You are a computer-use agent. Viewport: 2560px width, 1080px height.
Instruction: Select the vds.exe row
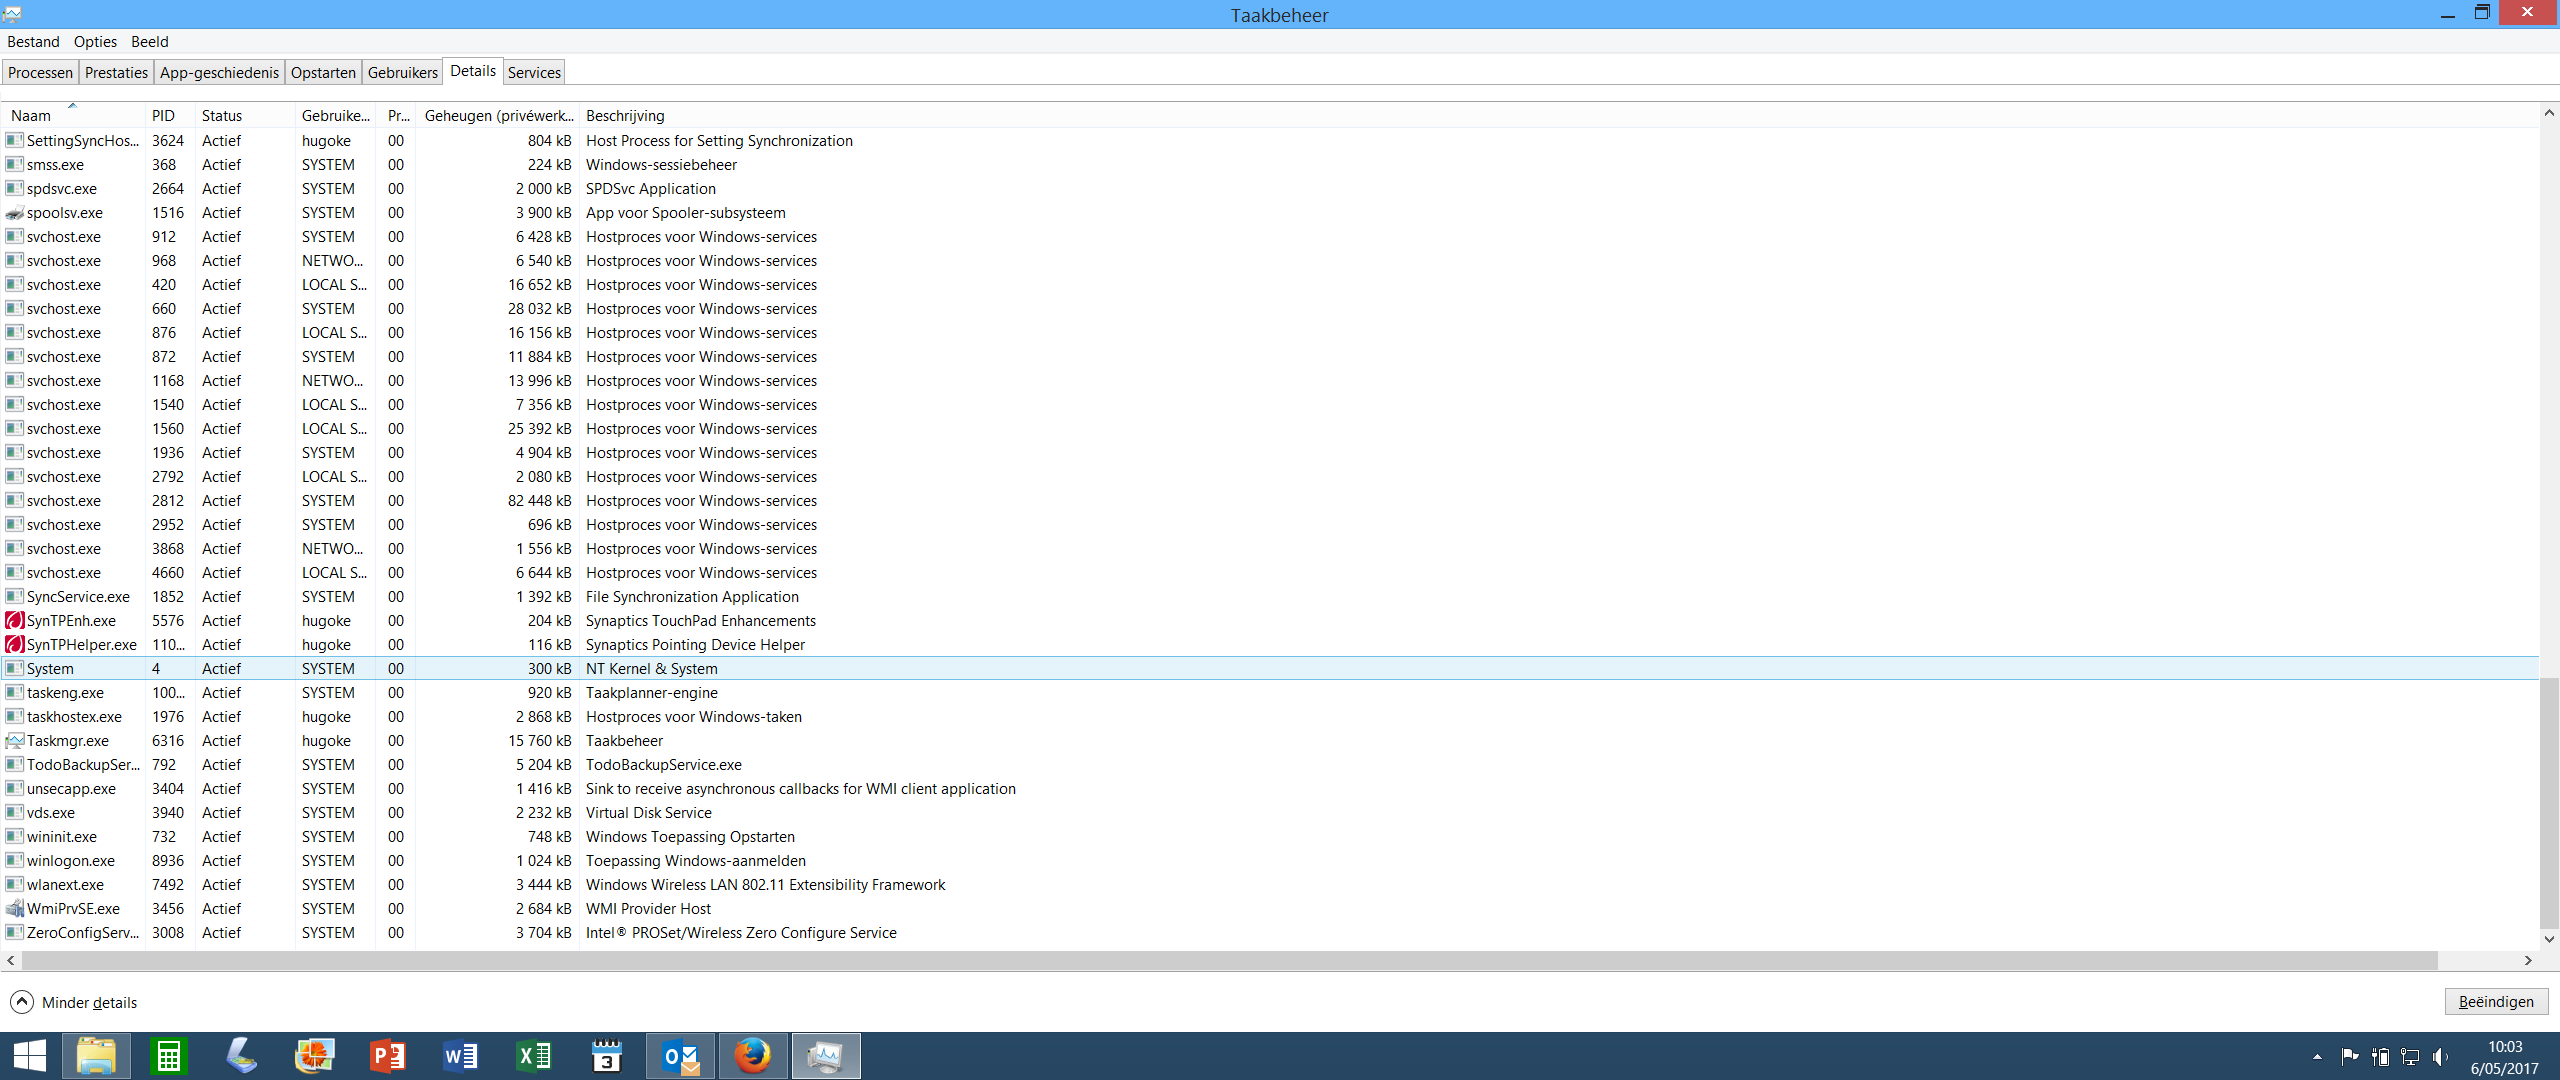[x=1270, y=813]
